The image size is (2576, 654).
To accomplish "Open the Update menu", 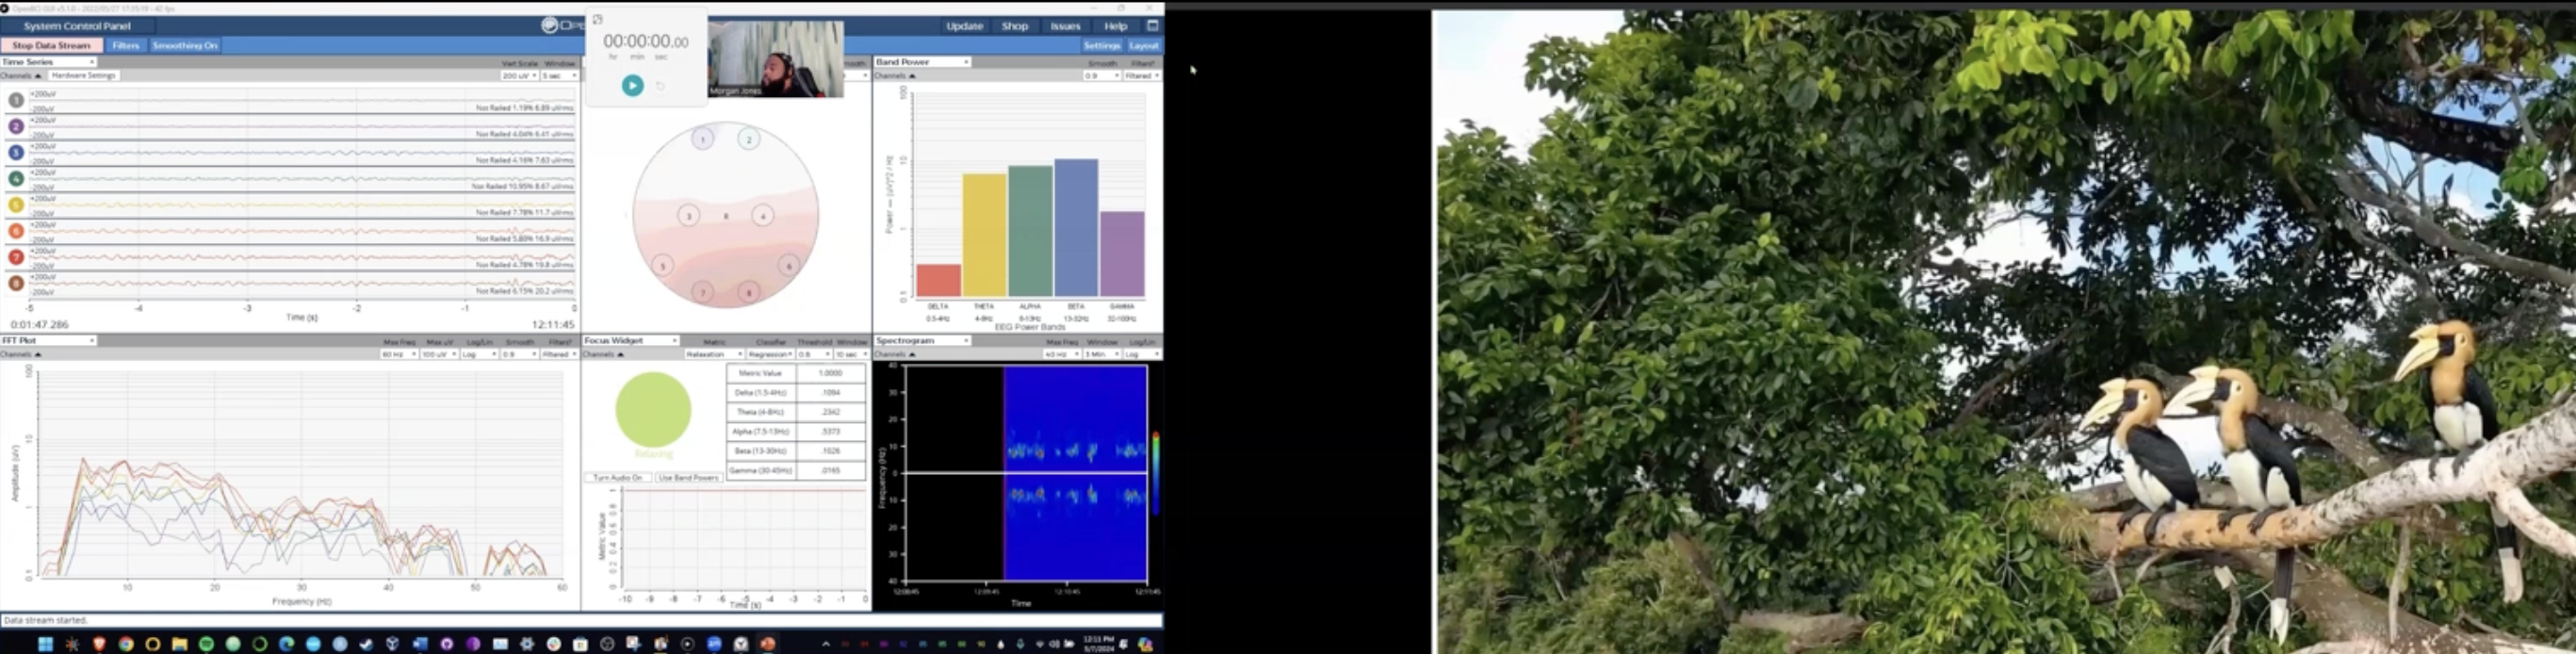I will (x=964, y=26).
